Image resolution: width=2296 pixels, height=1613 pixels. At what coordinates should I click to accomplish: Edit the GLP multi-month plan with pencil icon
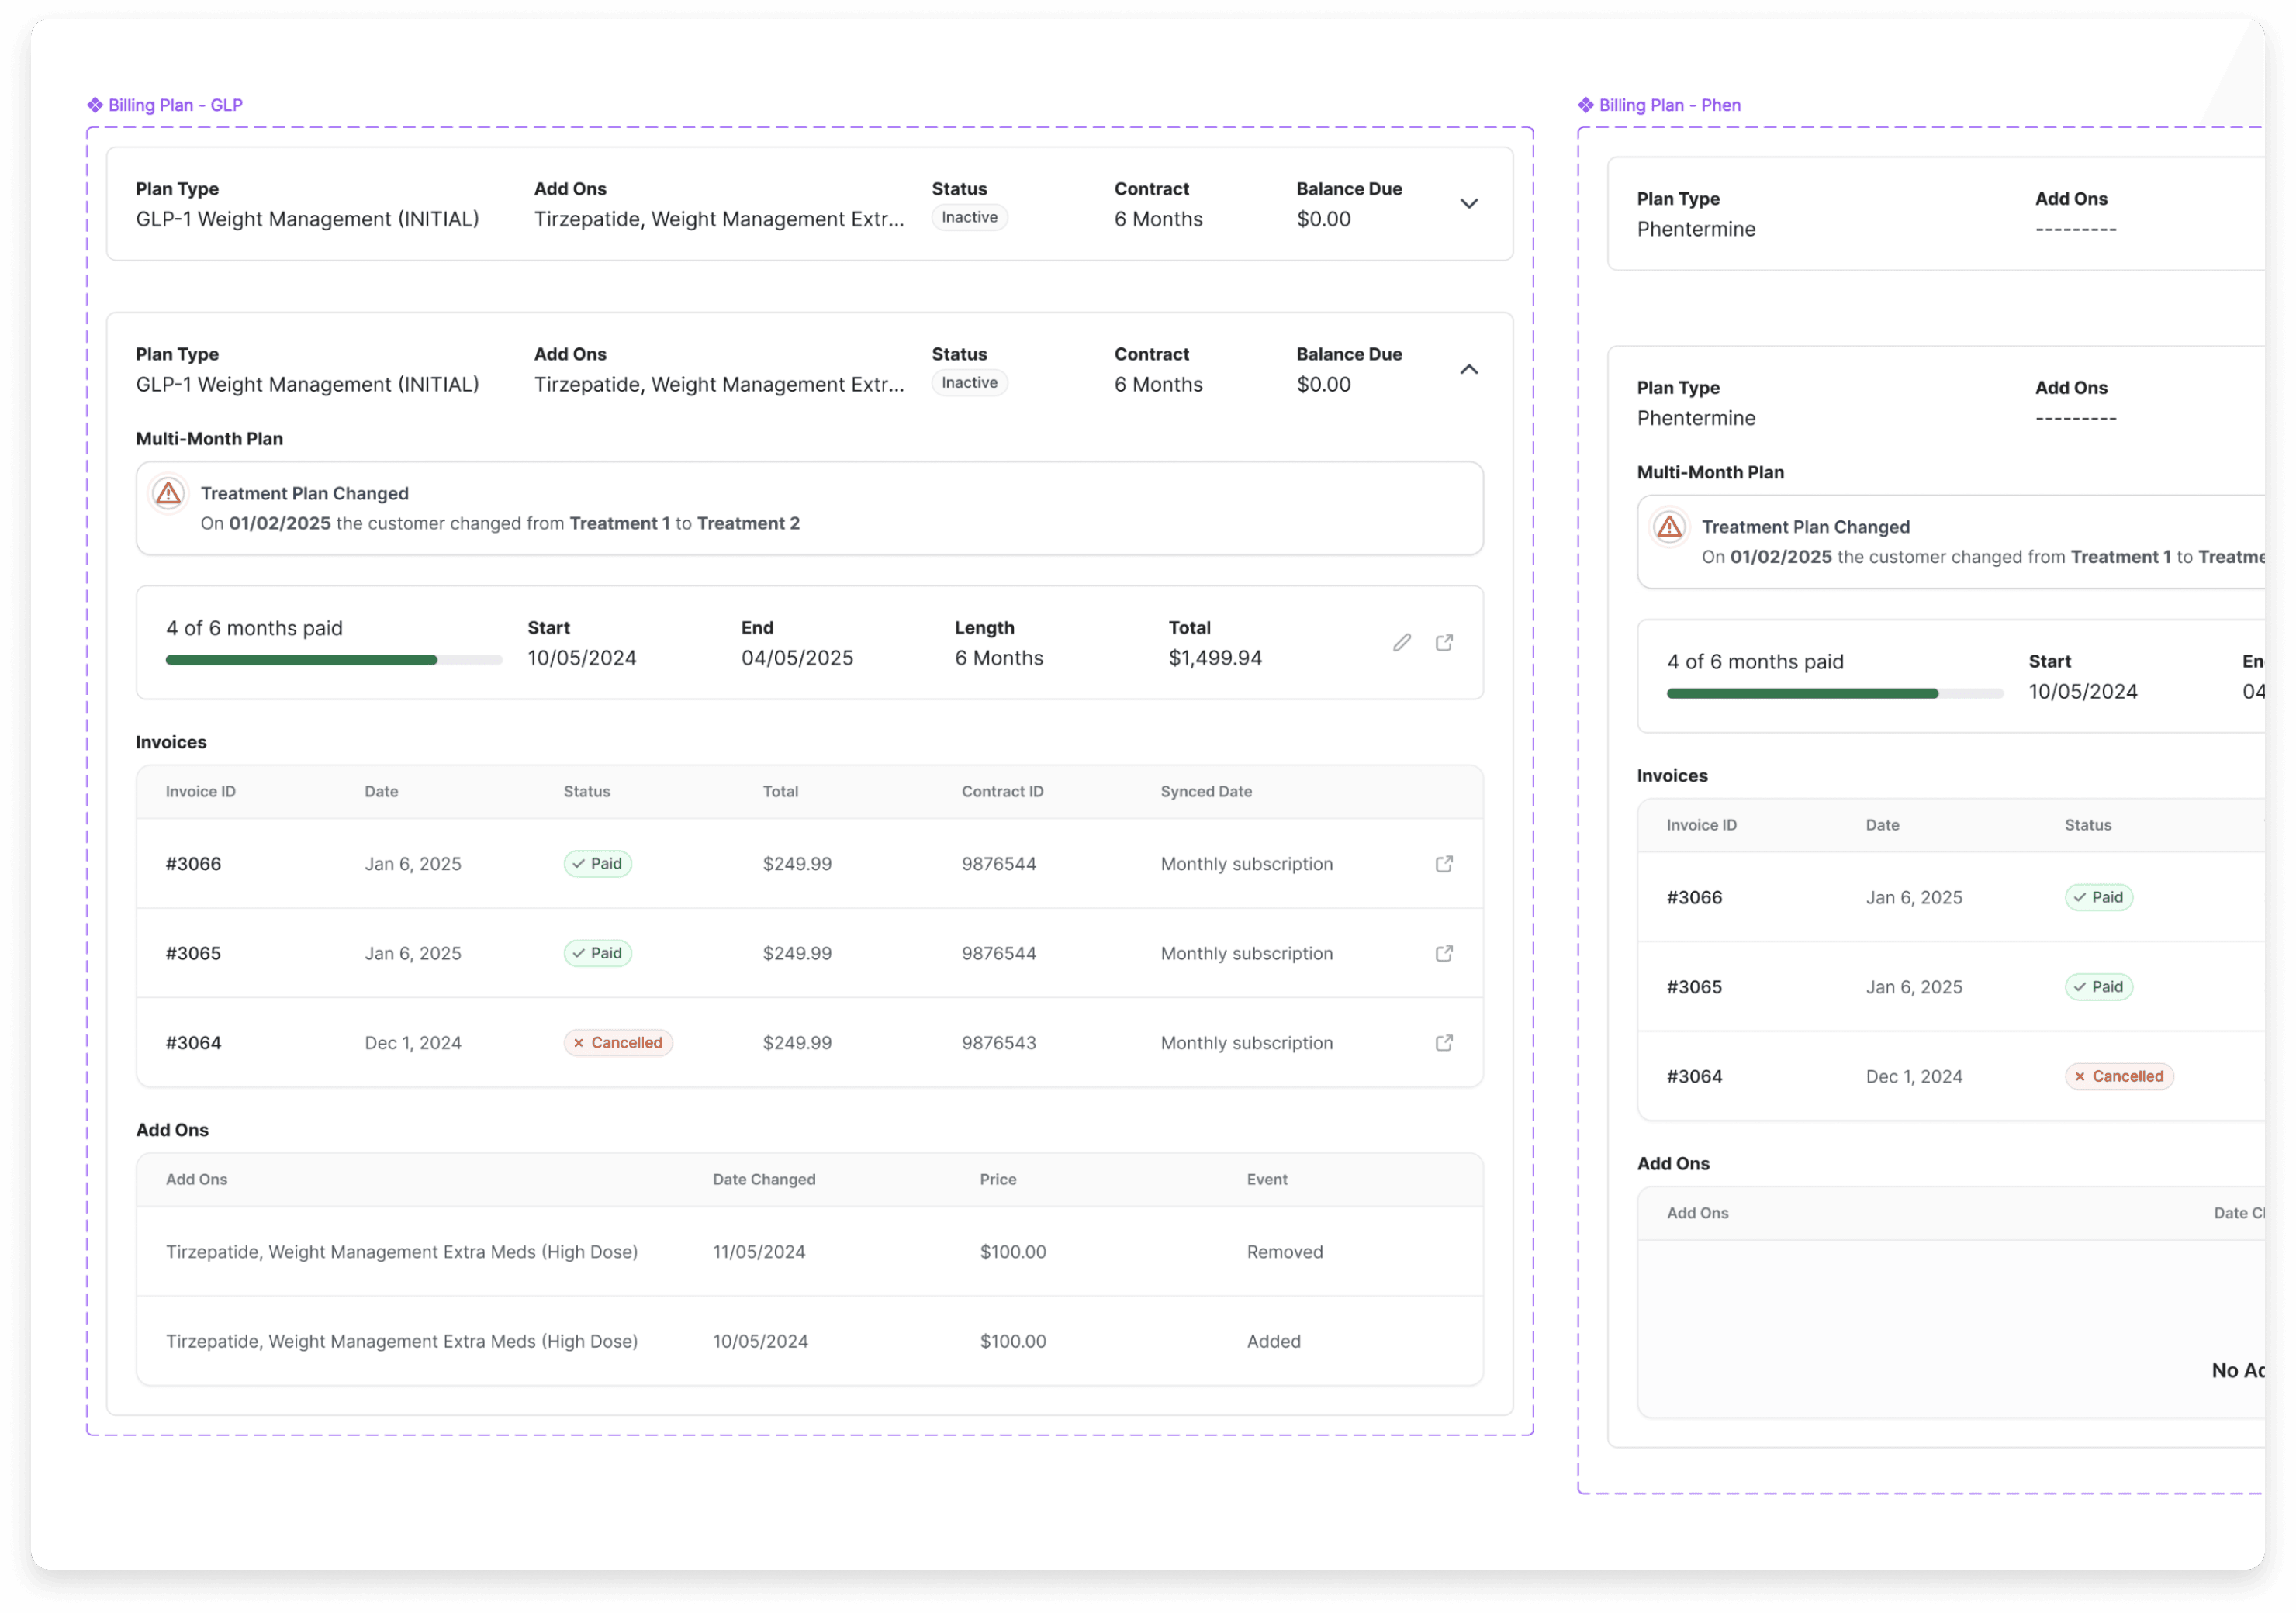point(1402,643)
